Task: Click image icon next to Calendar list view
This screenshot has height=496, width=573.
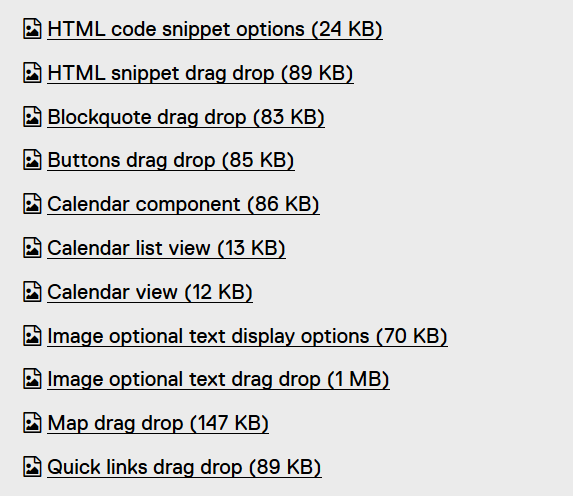Action: coord(32,248)
